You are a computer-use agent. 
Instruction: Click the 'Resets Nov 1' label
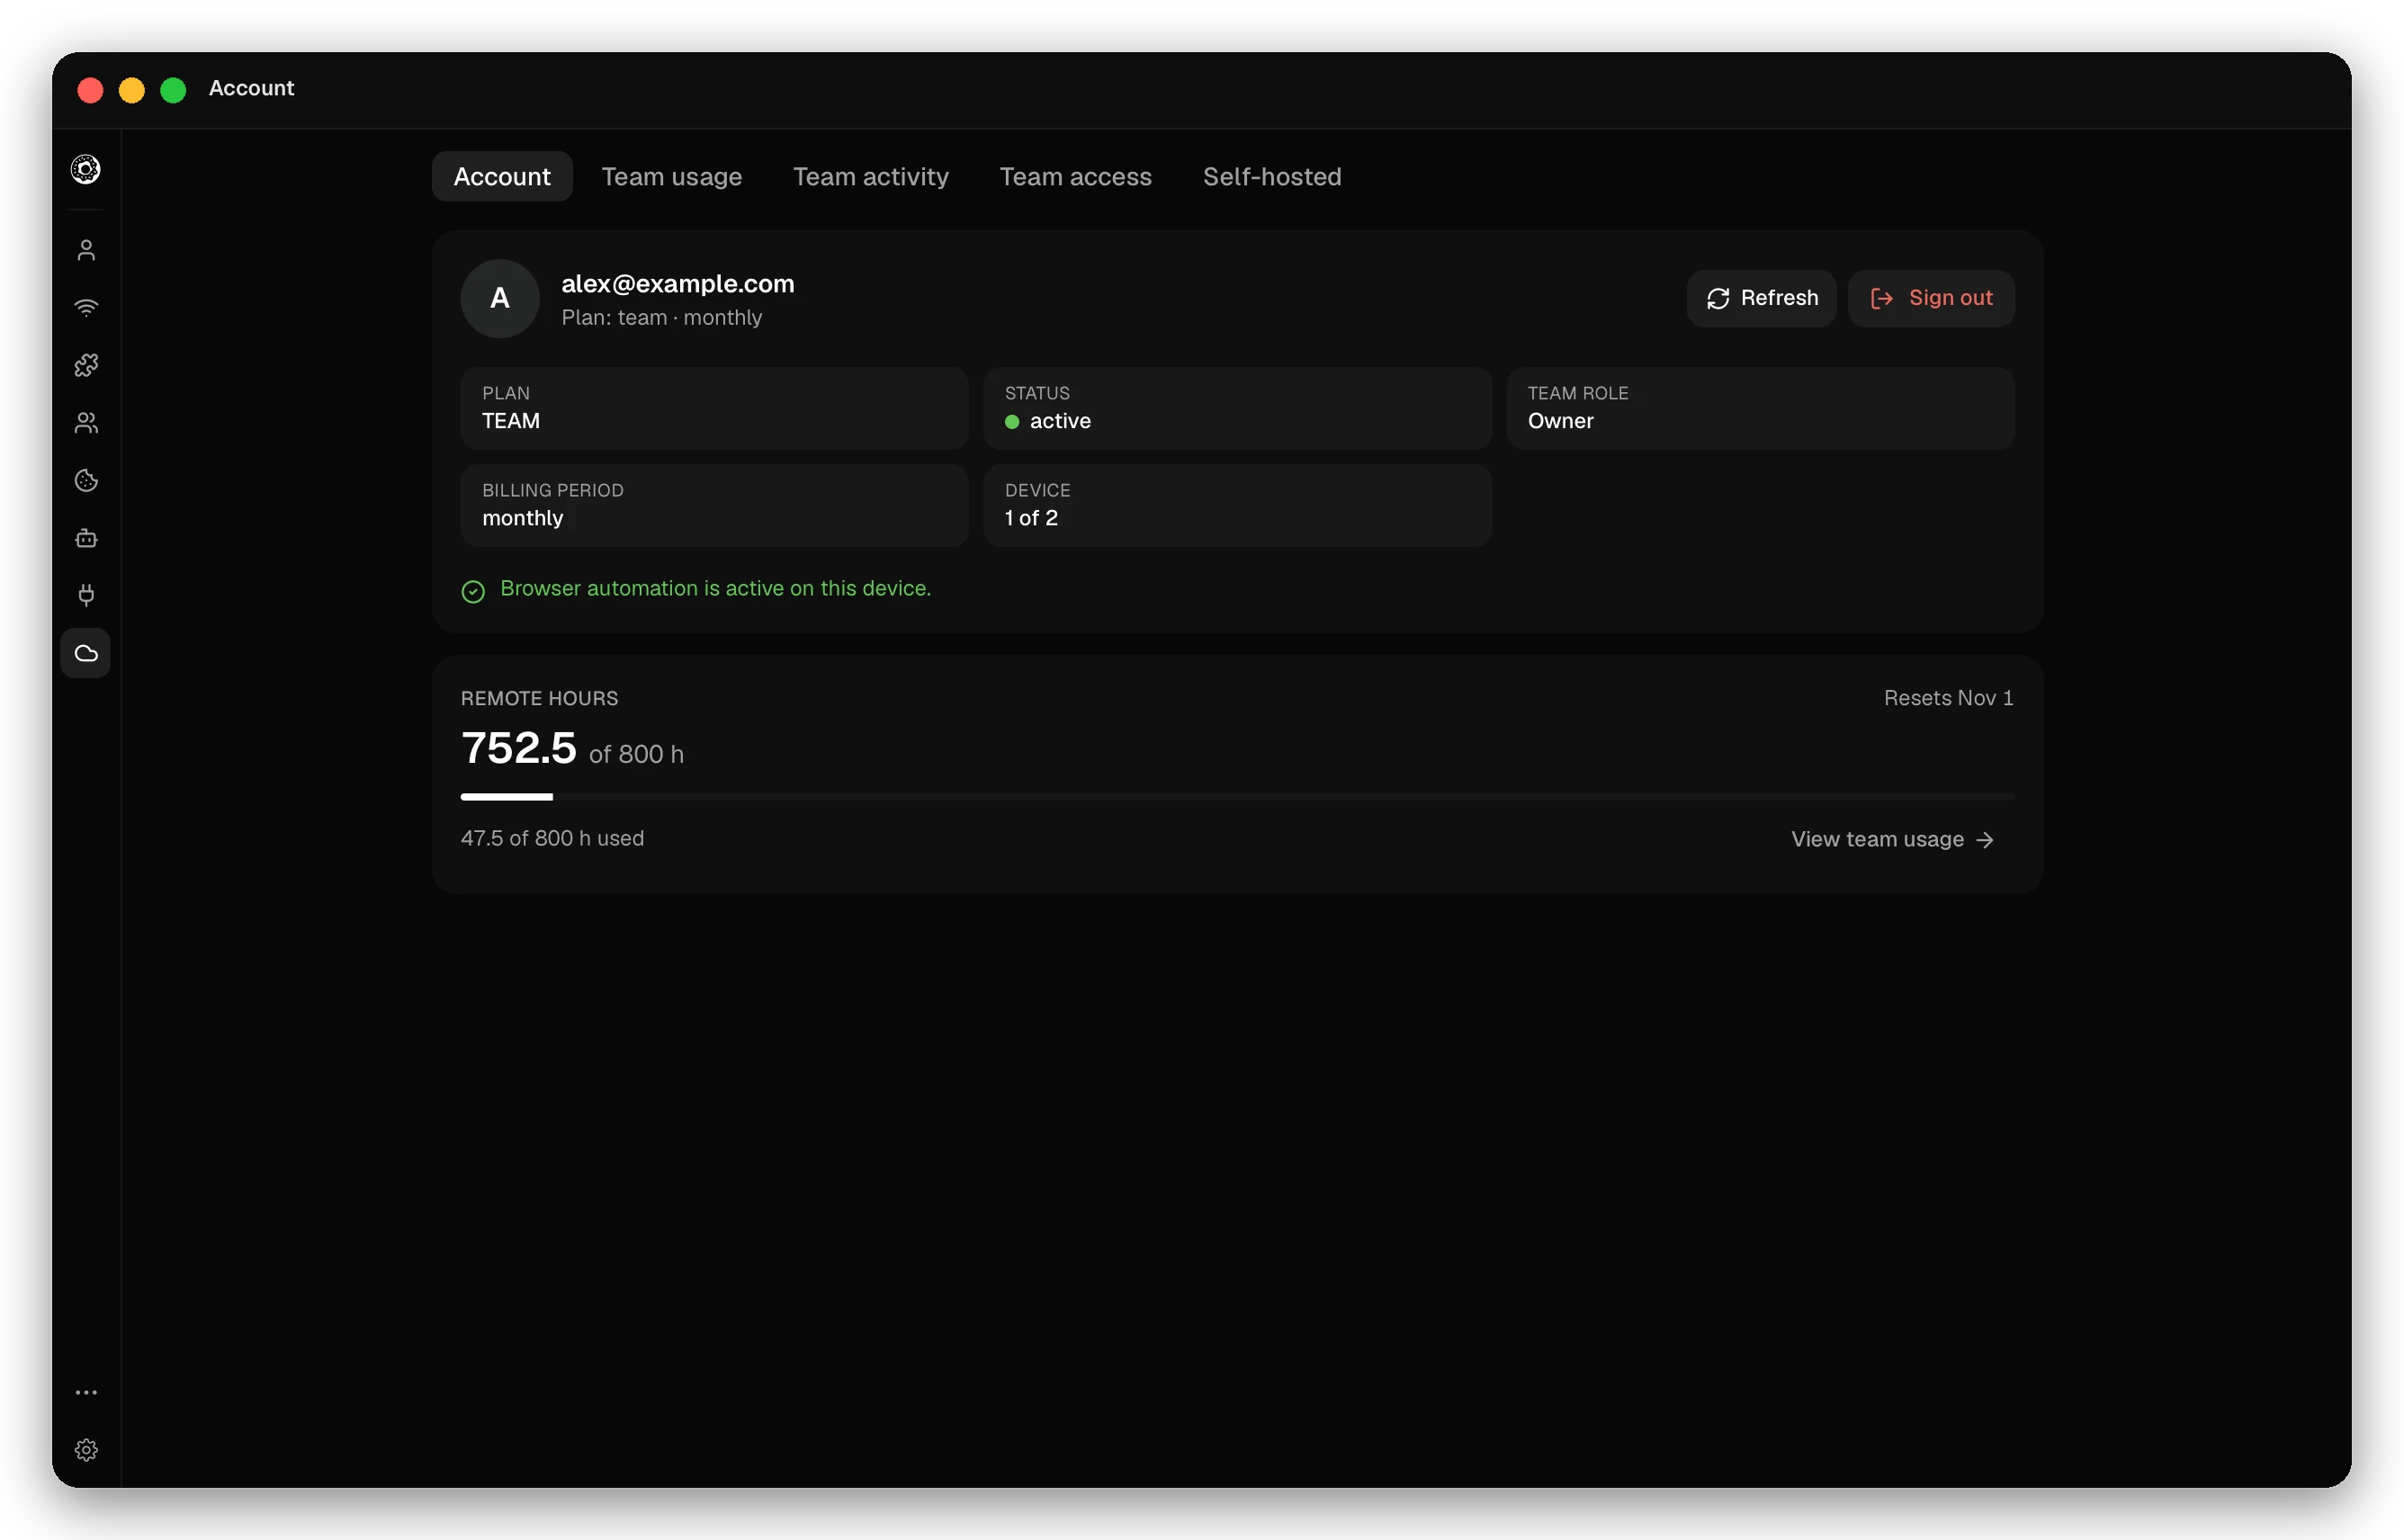click(1948, 698)
